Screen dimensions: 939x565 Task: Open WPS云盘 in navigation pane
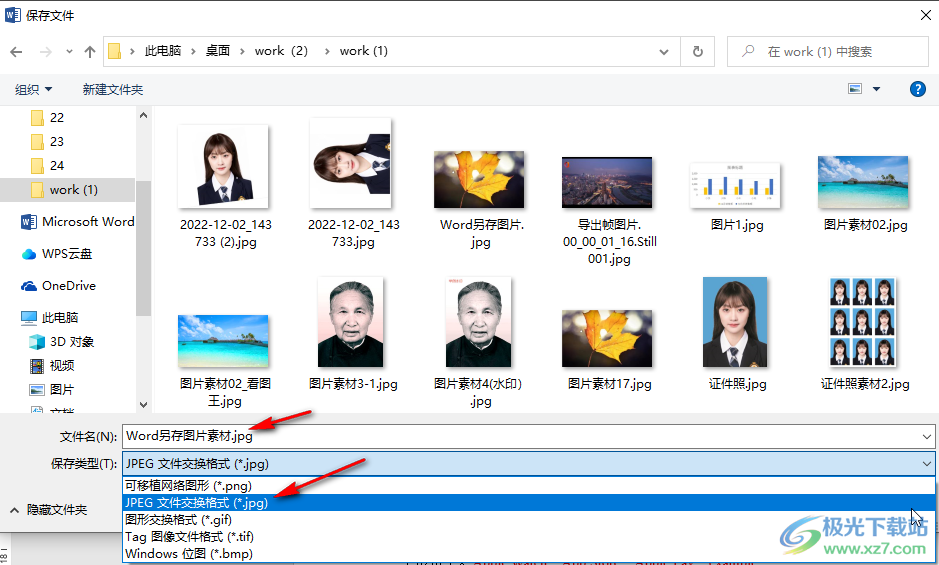pos(56,254)
